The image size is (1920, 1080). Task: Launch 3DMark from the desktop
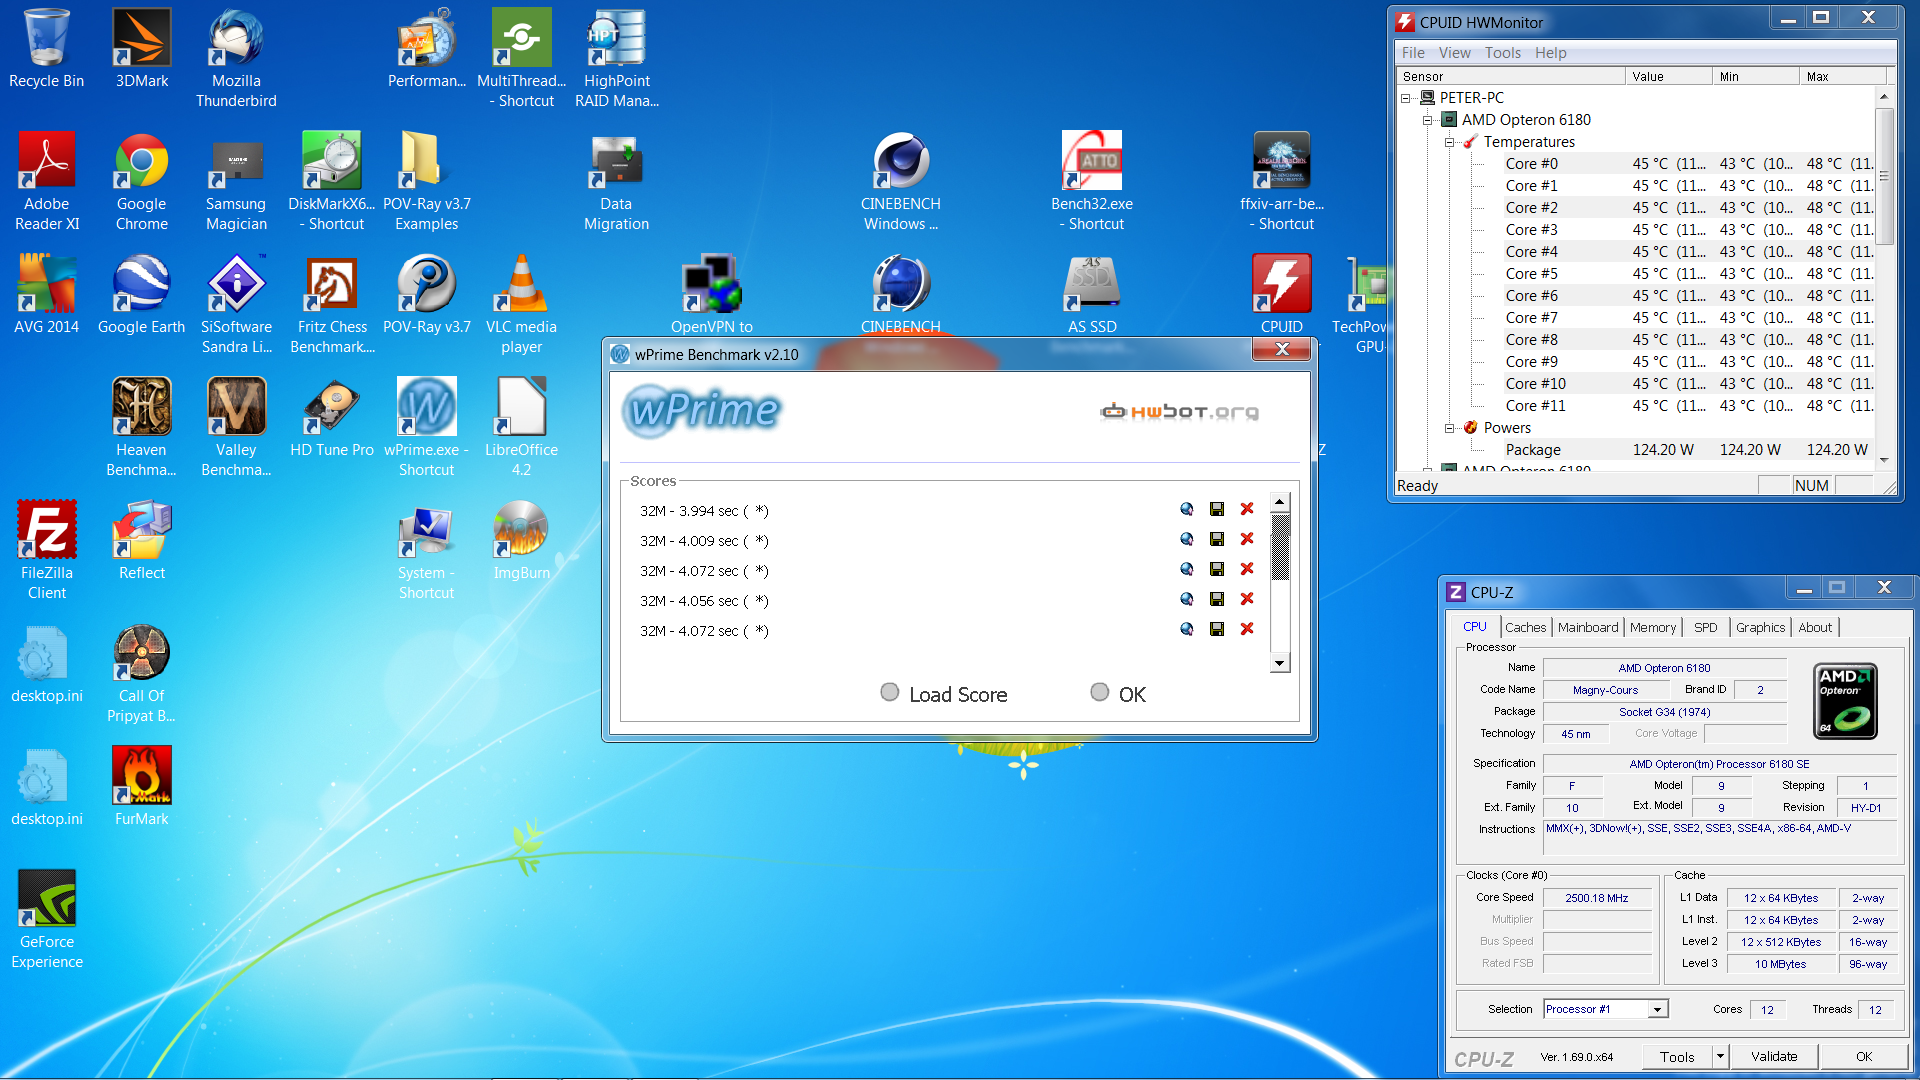pyautogui.click(x=142, y=48)
